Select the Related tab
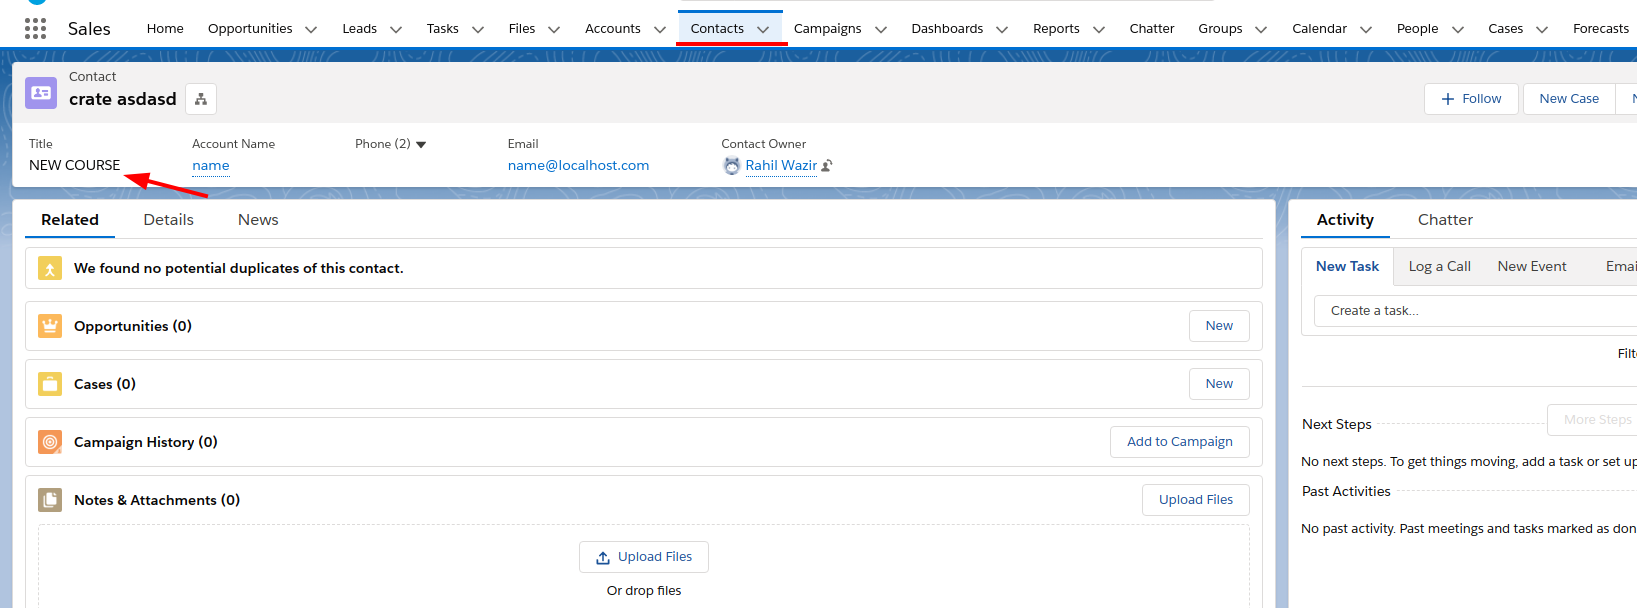The height and width of the screenshot is (608, 1637). pos(70,220)
